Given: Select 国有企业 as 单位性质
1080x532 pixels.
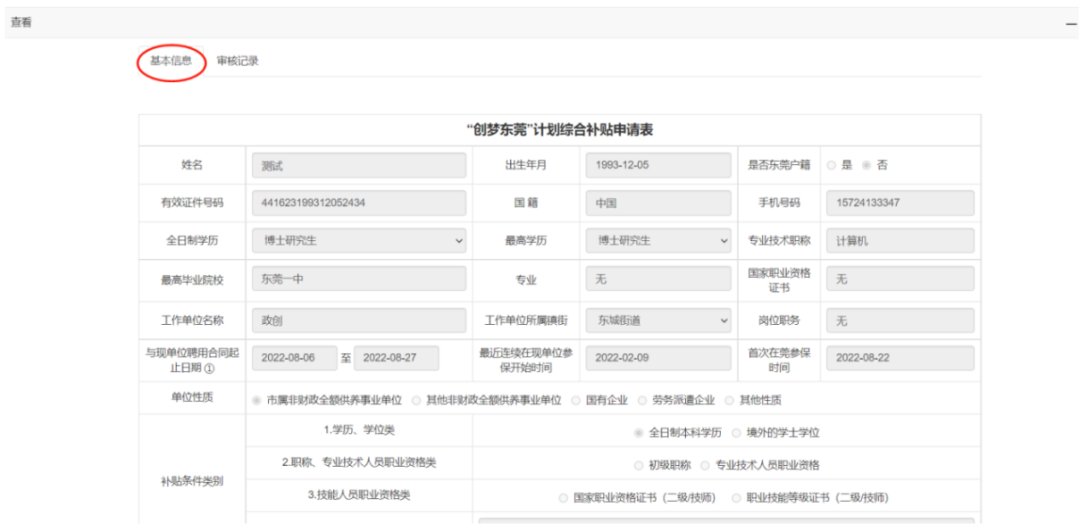Looking at the screenshot, I should click(x=576, y=400).
